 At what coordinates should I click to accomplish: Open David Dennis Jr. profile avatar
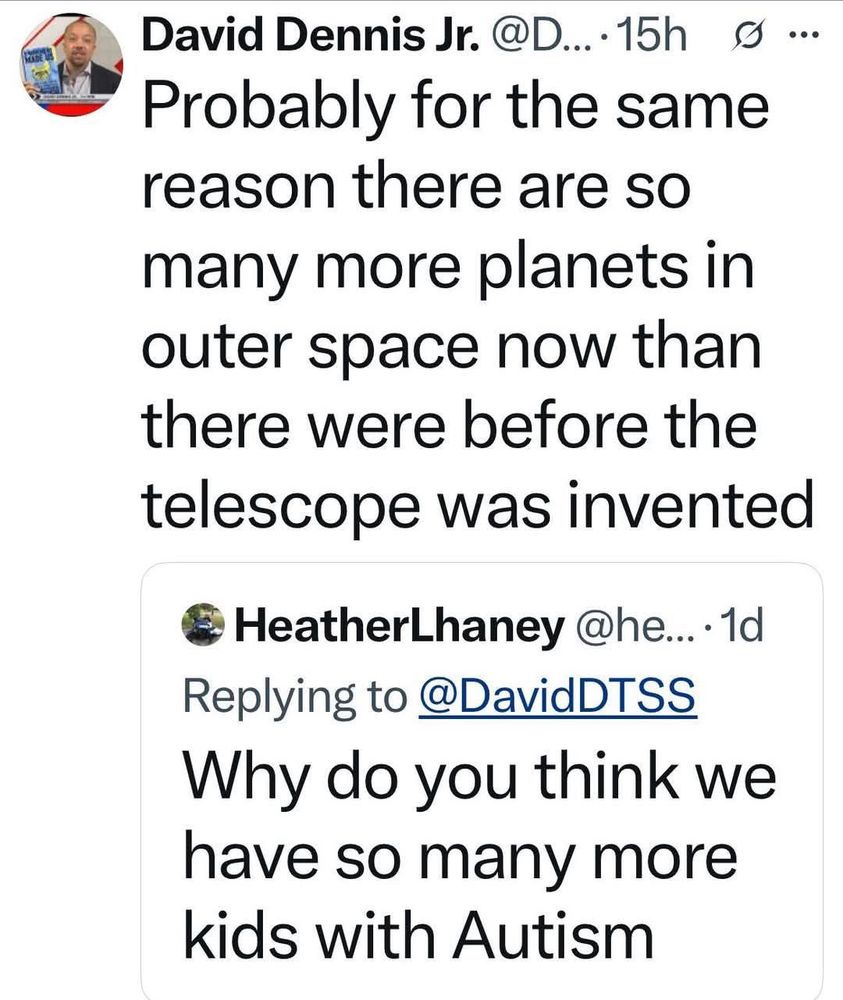[x=71, y=65]
